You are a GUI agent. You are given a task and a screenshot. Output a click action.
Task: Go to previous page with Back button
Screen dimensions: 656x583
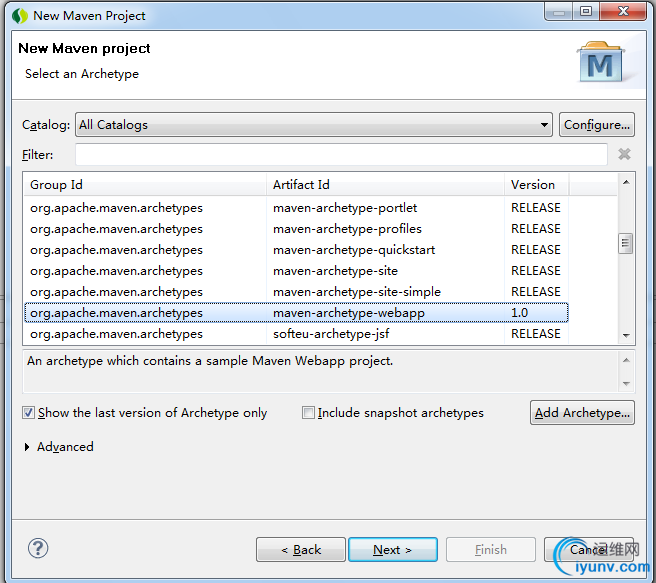(301, 550)
